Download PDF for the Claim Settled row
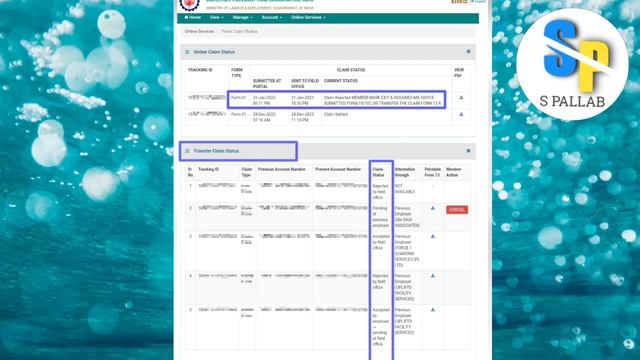Image resolution: width=640 pixels, height=360 pixels. [461, 115]
